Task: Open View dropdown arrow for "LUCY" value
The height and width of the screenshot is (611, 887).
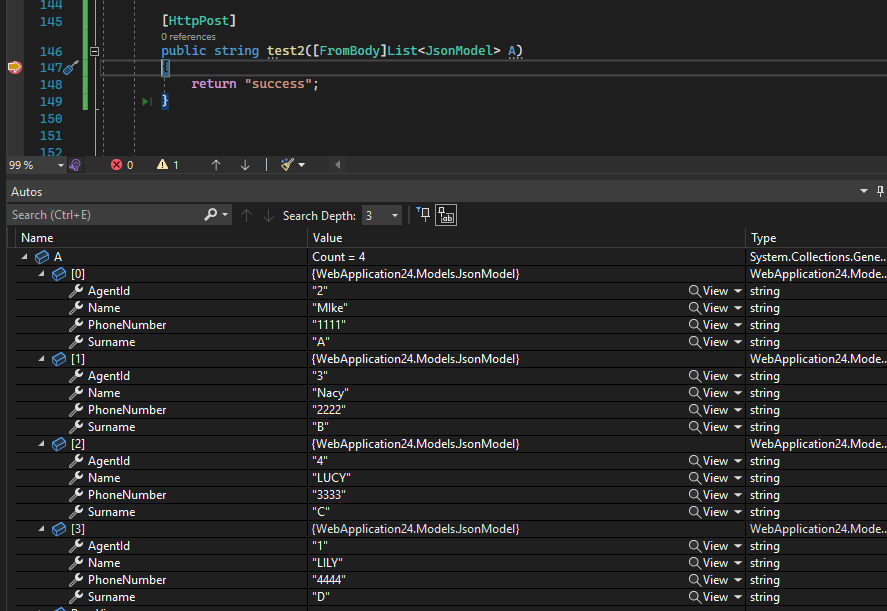Action: [x=738, y=478]
